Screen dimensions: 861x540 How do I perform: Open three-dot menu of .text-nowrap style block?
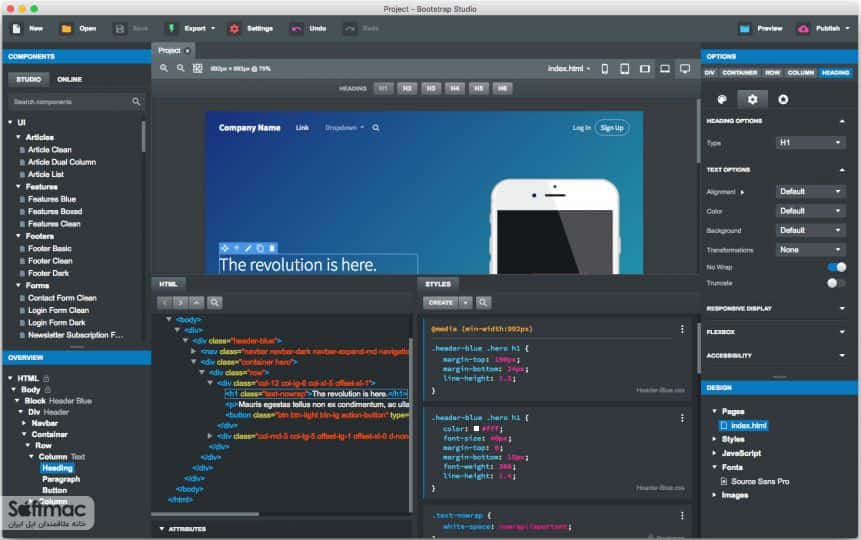[682, 516]
